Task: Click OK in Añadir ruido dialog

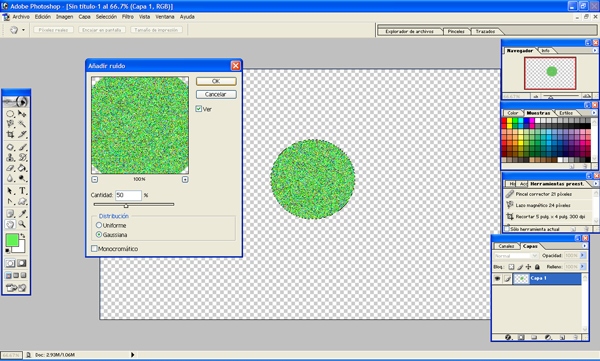Action: tap(216, 81)
